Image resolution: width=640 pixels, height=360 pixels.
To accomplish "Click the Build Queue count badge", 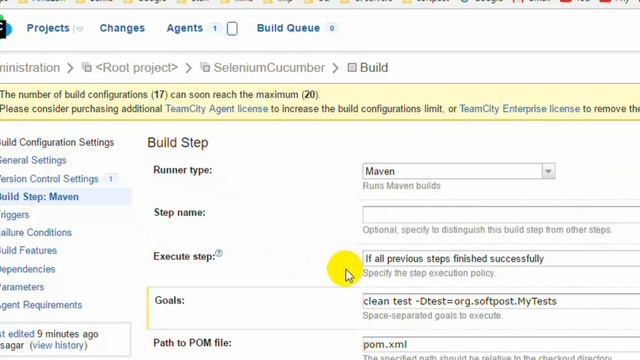I will 332,28.
